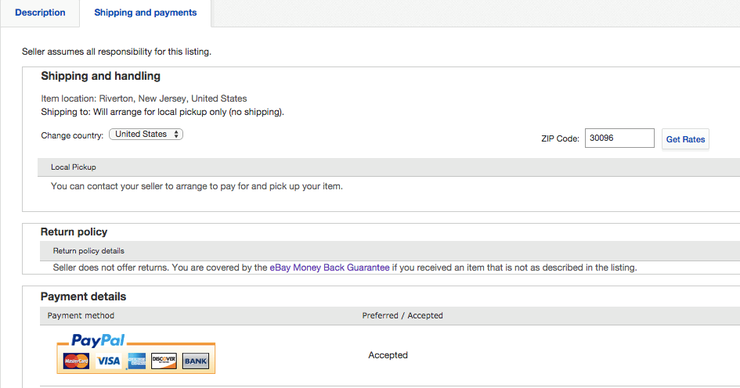The width and height of the screenshot is (740, 388).
Task: Click the ZIP Code input field
Action: pos(620,138)
